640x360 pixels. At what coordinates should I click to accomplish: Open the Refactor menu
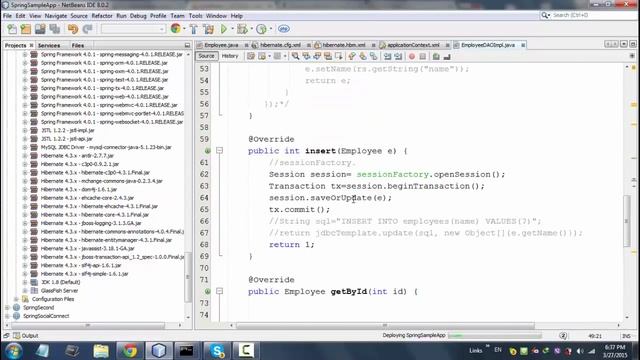(x=102, y=16)
